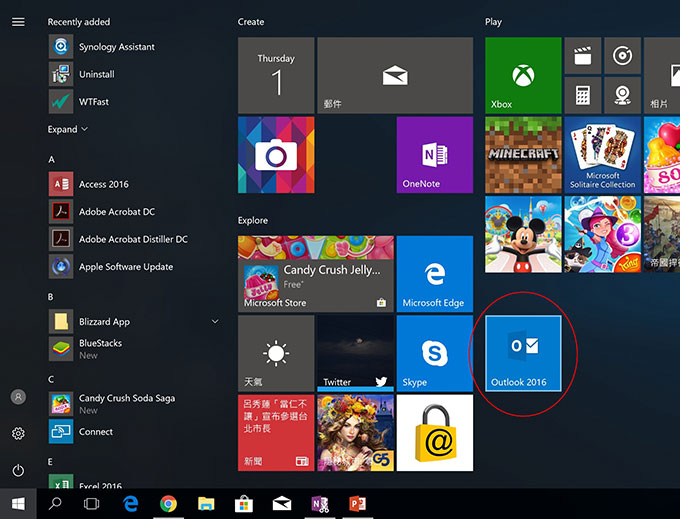Open the Power options button
Viewport: 680px width, 519px height.
tap(18, 470)
